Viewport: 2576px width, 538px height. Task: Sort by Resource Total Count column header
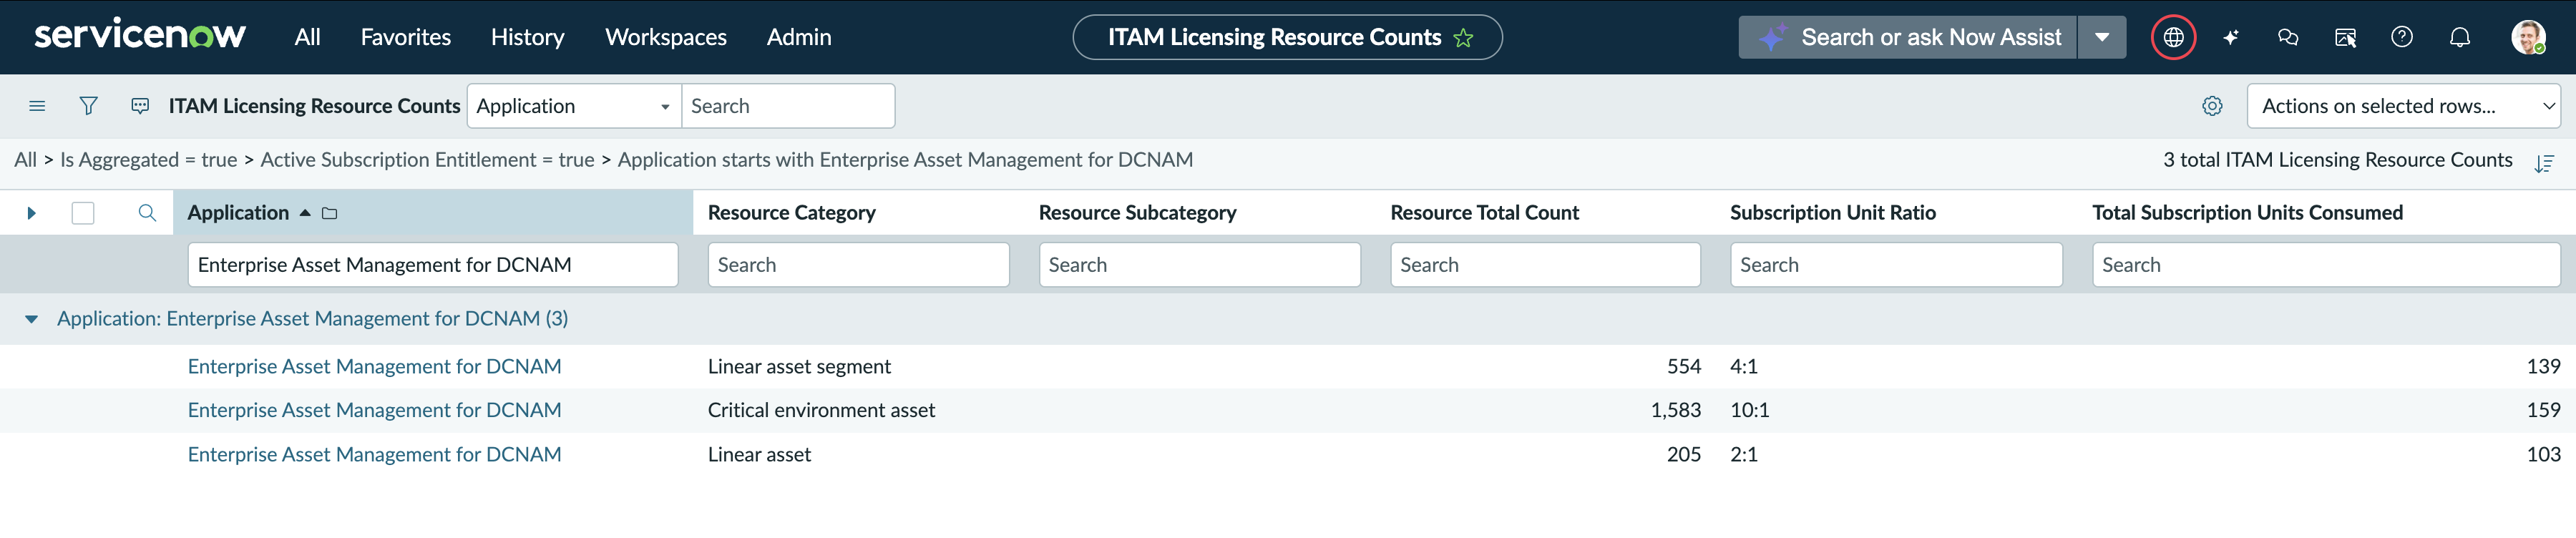1484,213
